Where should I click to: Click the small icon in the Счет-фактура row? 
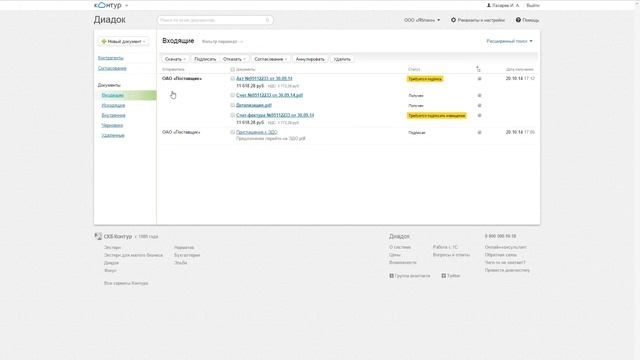(480, 116)
